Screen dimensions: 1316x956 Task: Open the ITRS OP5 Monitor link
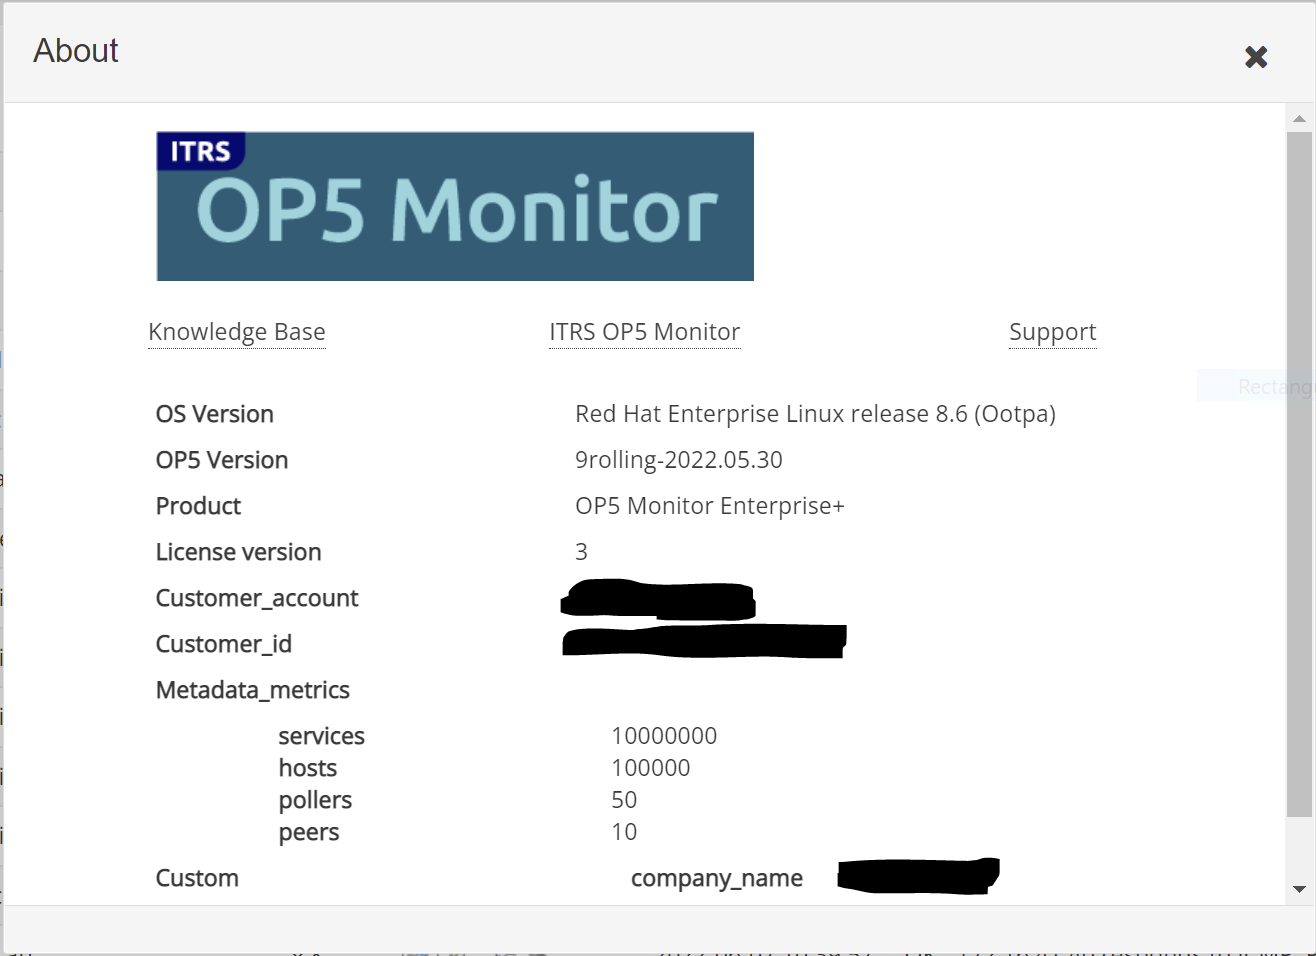[x=645, y=332]
